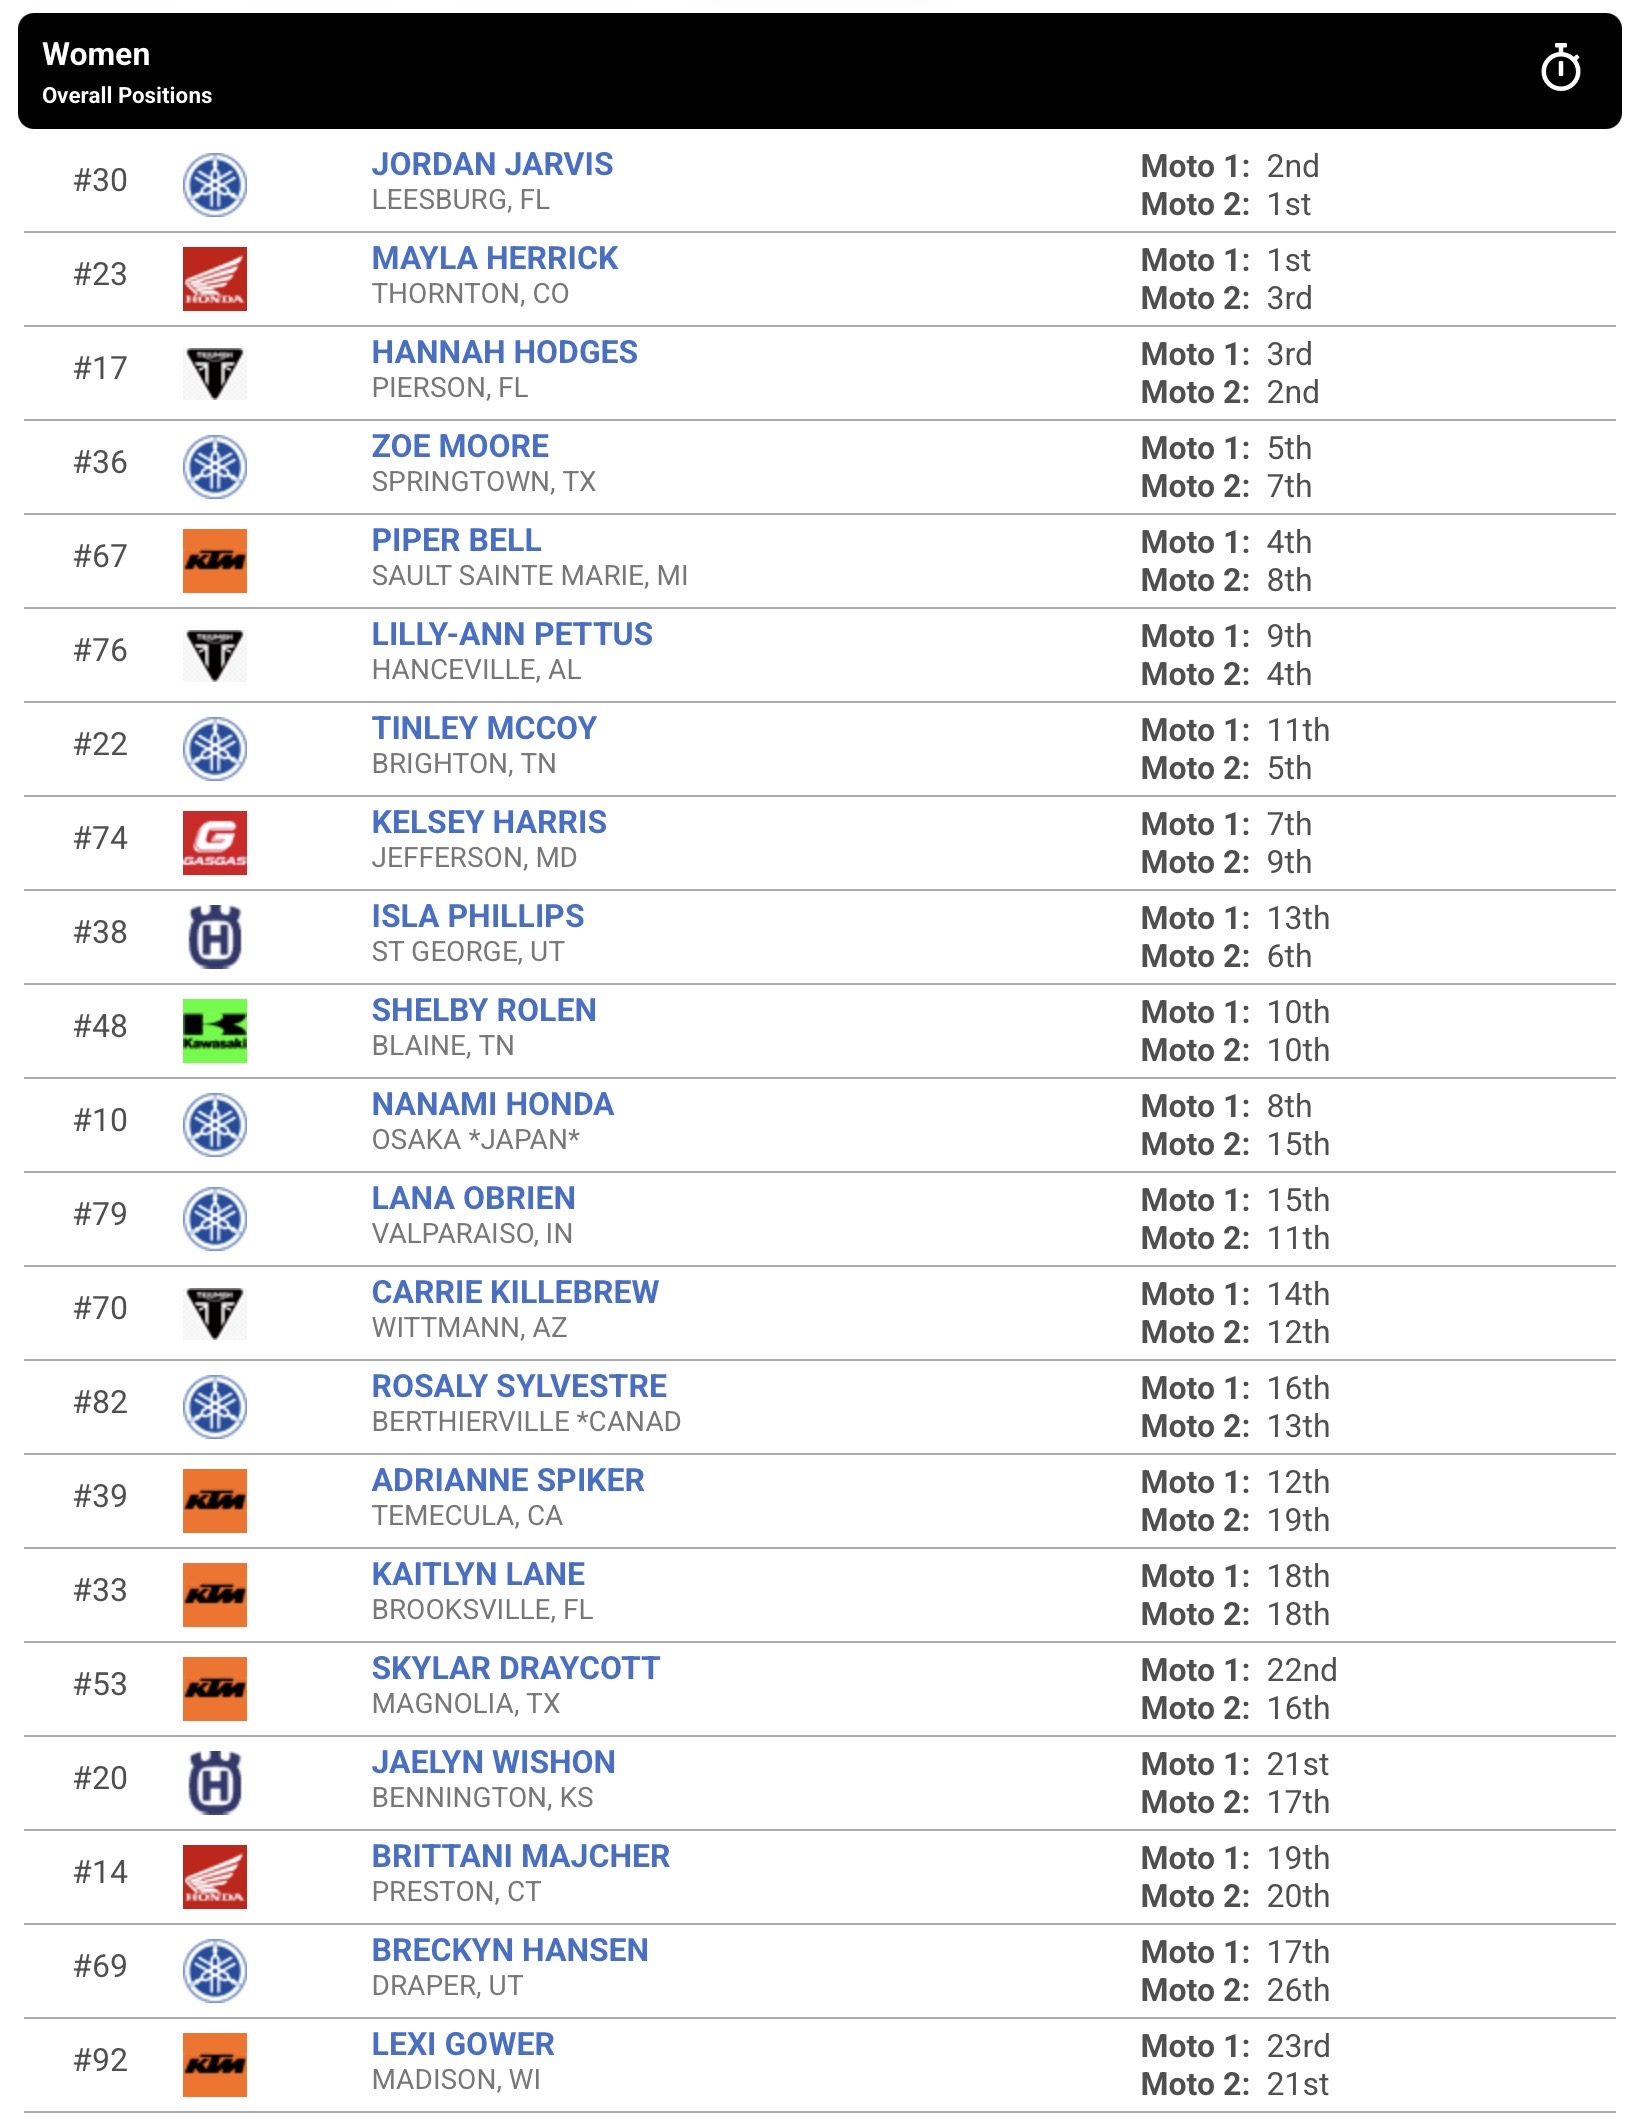
Task: Open Zoe Moore rider link
Action: point(460,446)
